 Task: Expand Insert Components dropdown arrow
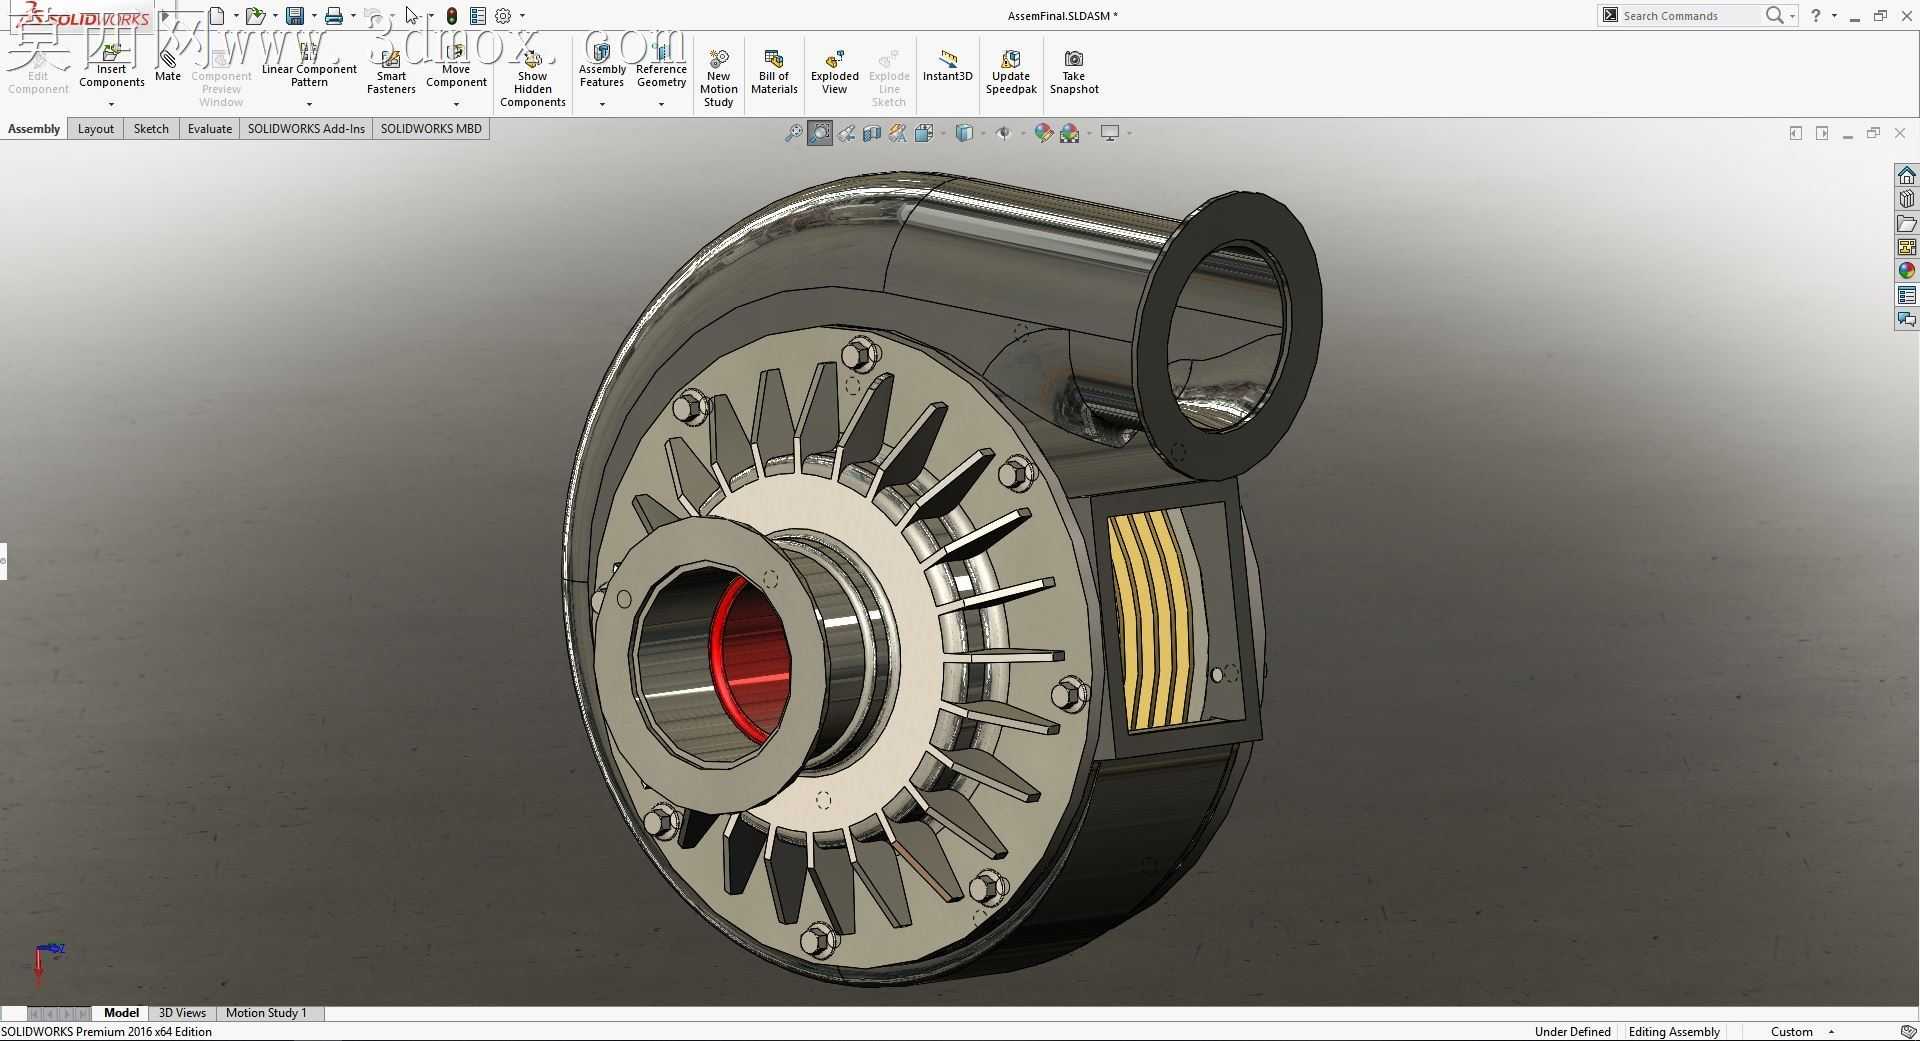coord(111,104)
